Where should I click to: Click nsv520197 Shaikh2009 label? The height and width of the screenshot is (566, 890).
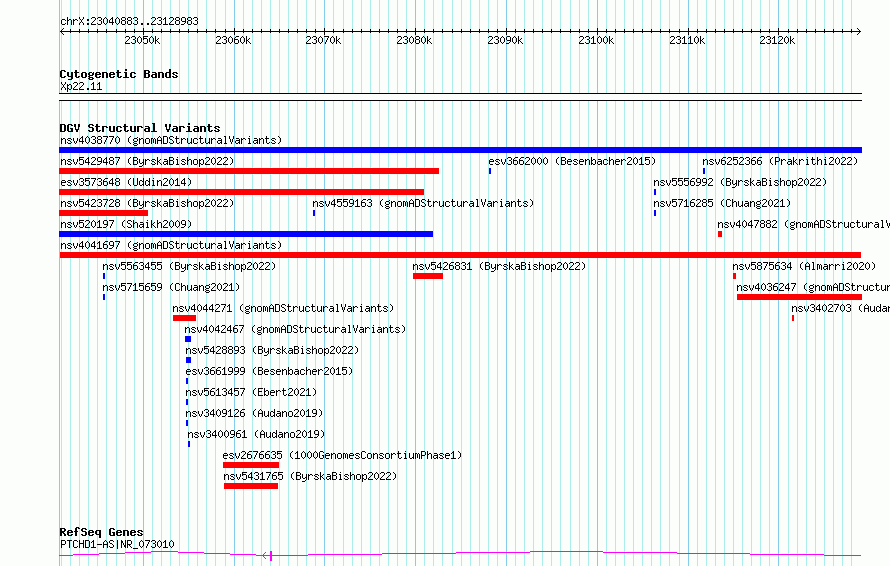126,224
